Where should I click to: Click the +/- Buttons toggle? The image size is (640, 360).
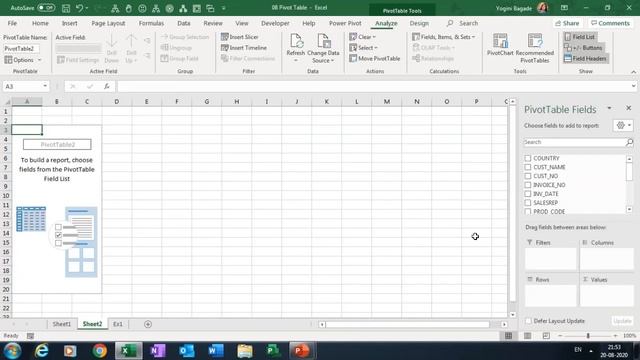(583, 48)
